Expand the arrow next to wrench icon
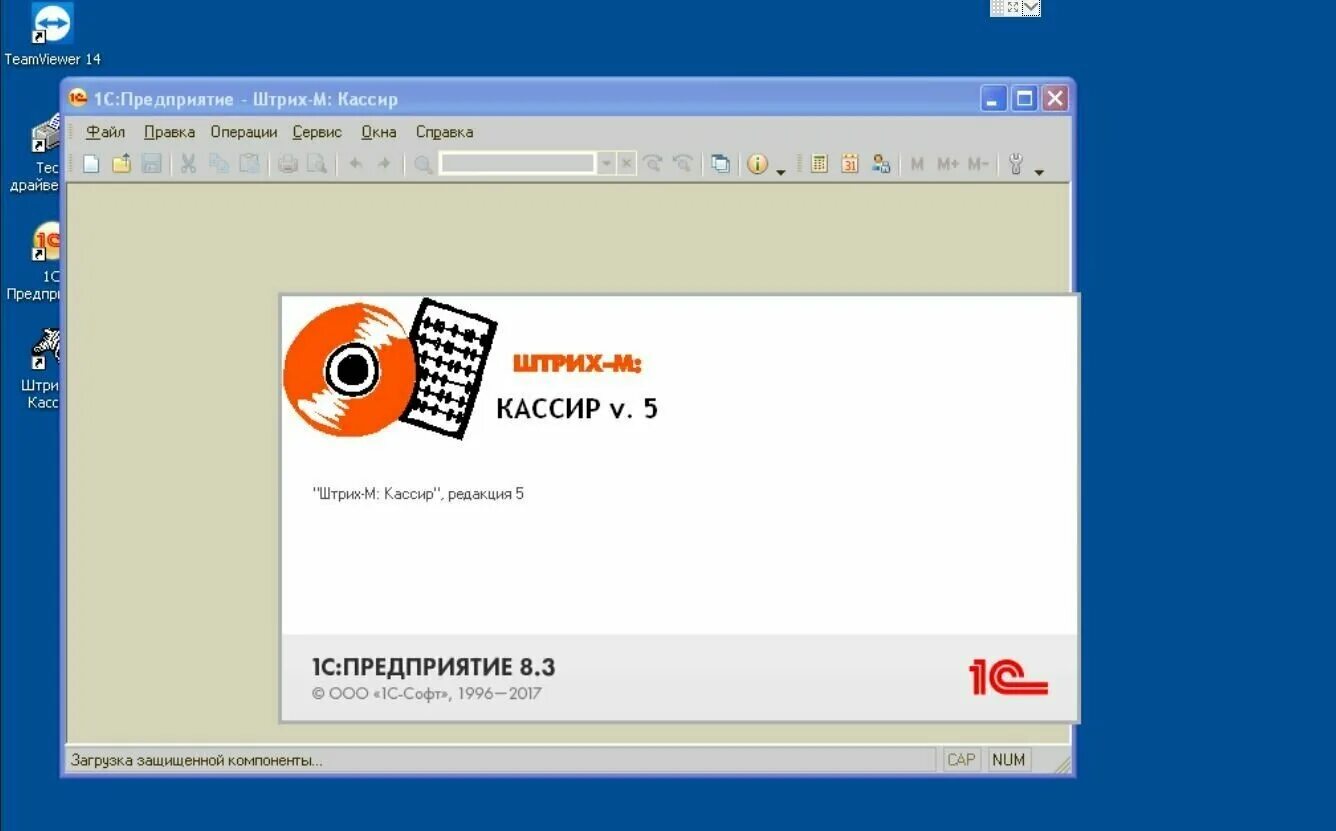This screenshot has height=831, width=1336. (x=1039, y=172)
